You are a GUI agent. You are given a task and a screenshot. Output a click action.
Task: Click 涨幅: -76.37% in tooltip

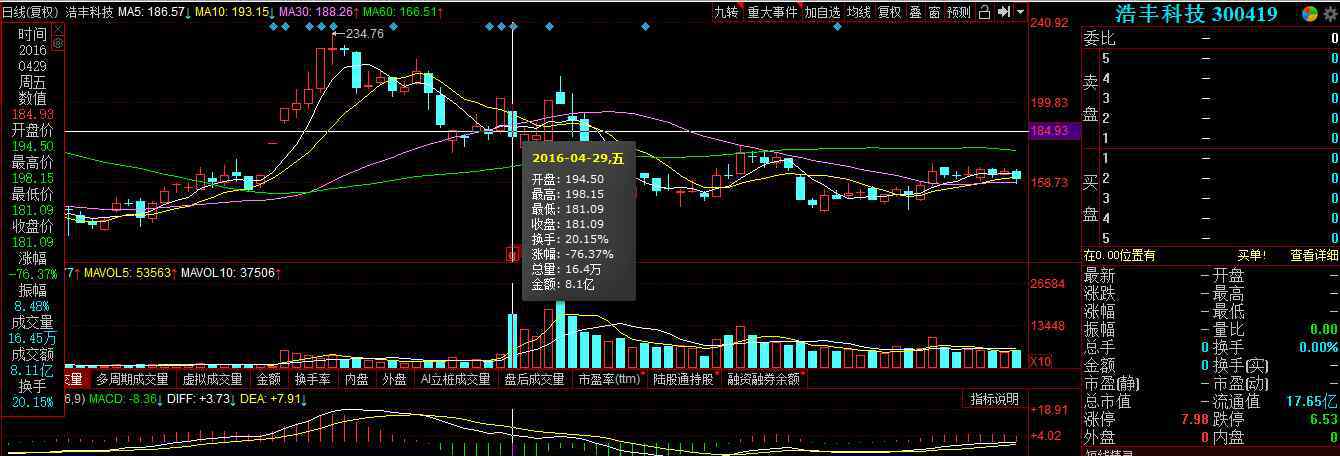pos(573,253)
